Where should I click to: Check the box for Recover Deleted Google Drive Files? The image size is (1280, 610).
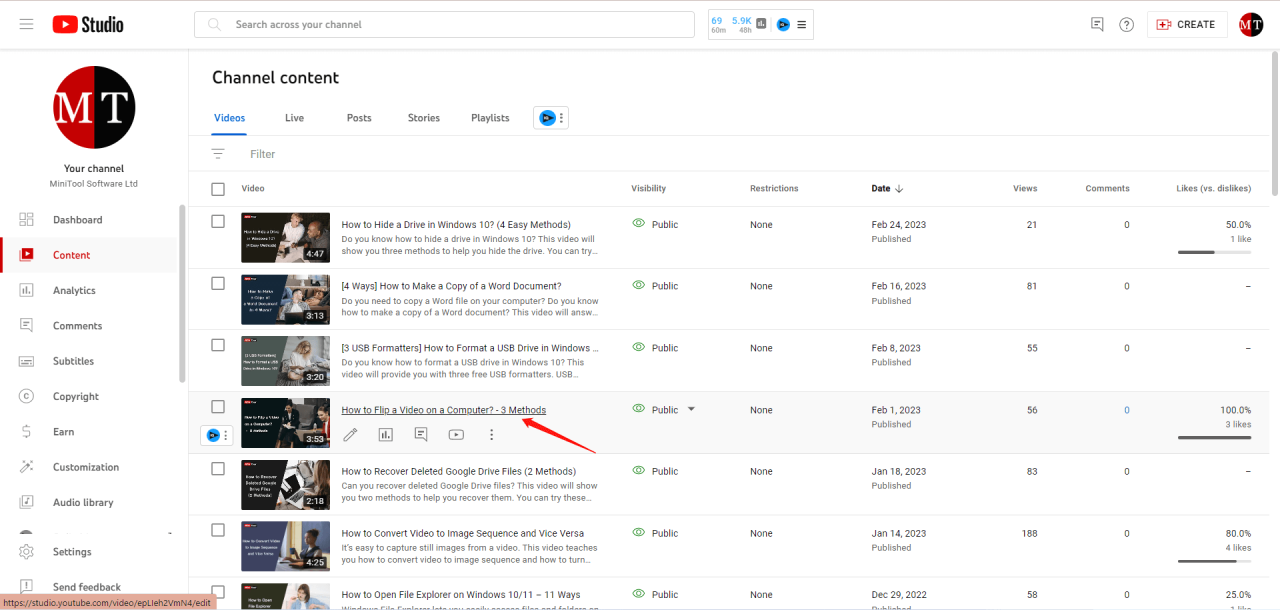pos(218,468)
